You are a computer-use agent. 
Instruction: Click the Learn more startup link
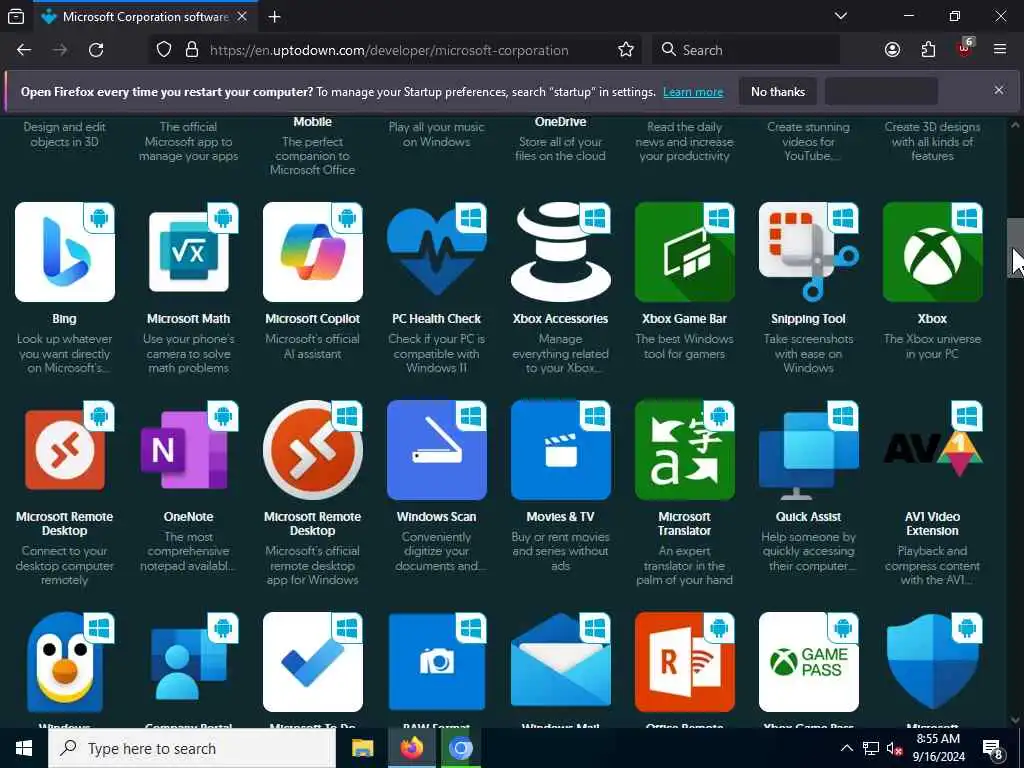tap(693, 92)
